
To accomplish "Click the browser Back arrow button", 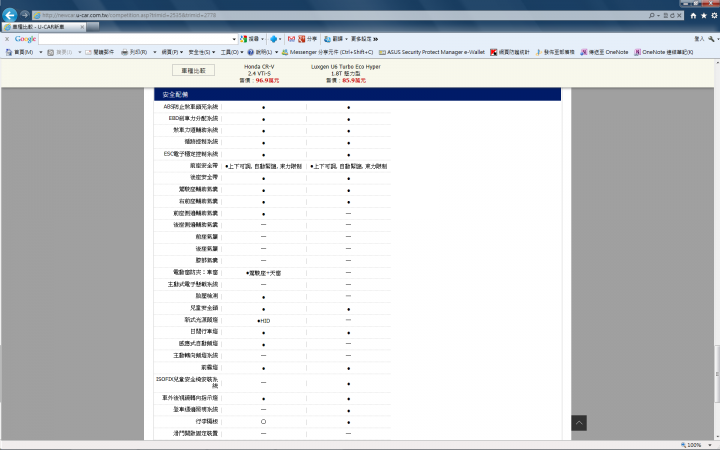I will 10,15.
